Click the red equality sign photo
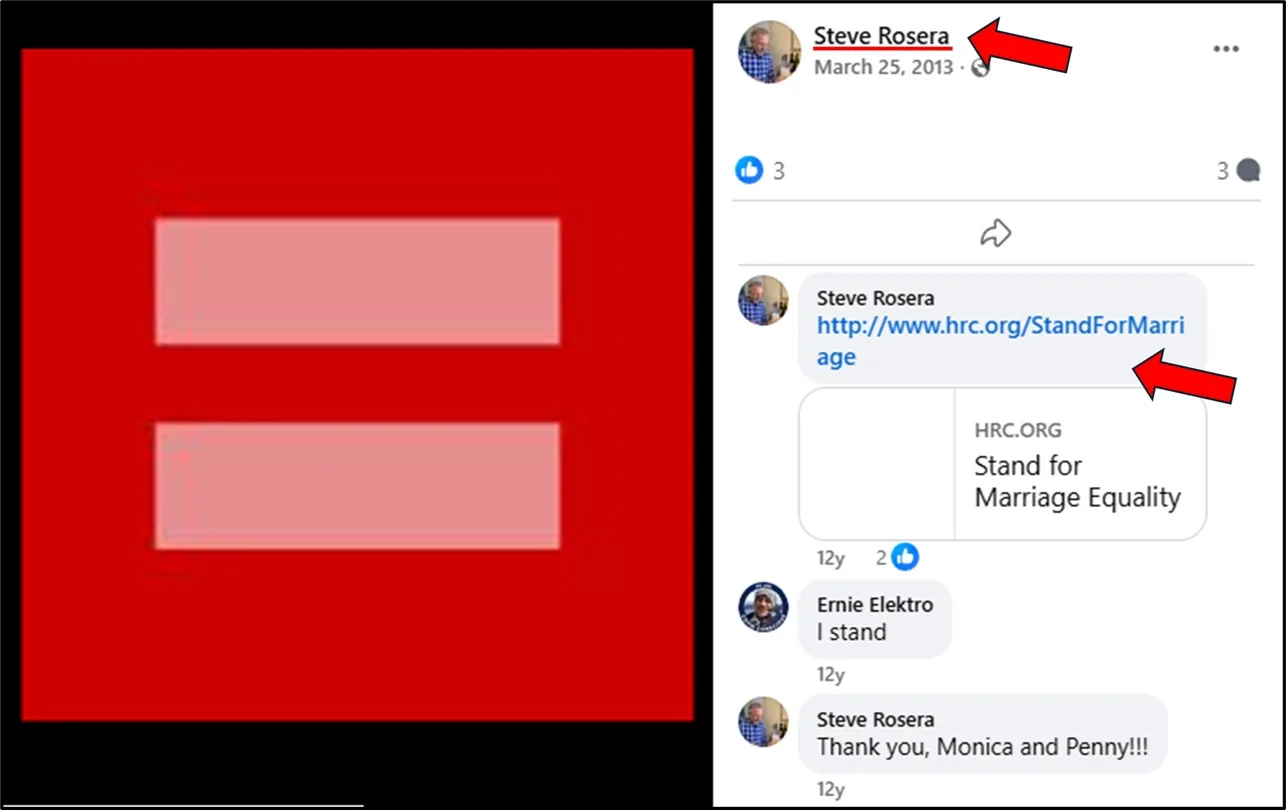 point(357,384)
